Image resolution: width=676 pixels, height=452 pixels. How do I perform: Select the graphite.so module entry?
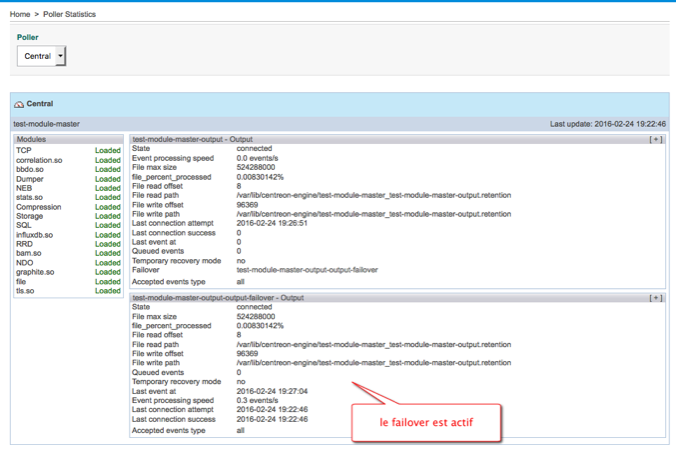(35, 272)
